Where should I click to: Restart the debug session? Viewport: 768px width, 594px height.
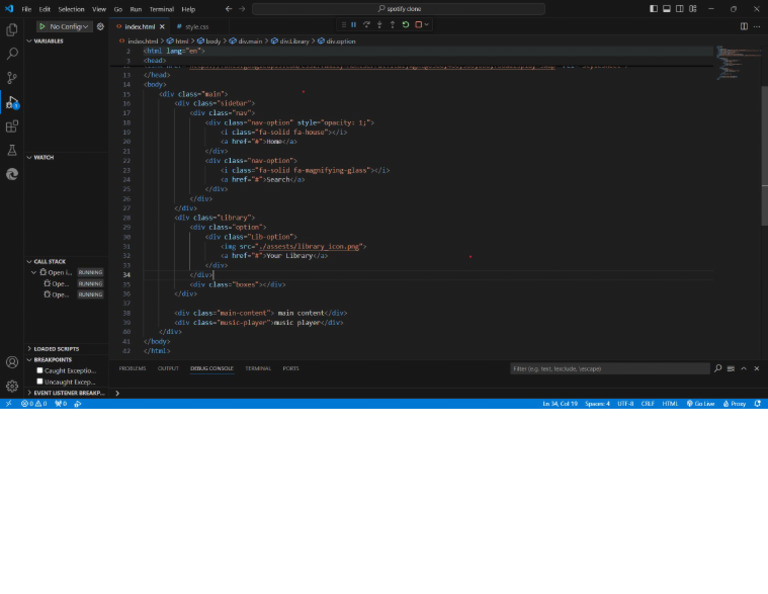pos(406,24)
